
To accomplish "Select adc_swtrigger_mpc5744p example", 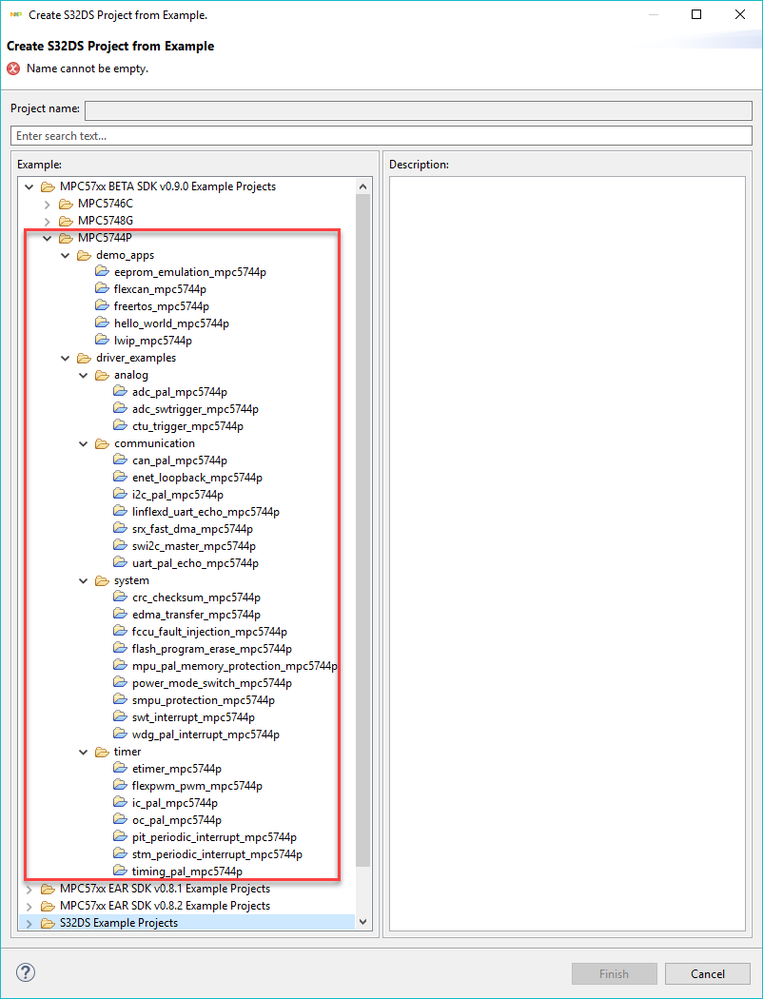I will (x=195, y=409).
